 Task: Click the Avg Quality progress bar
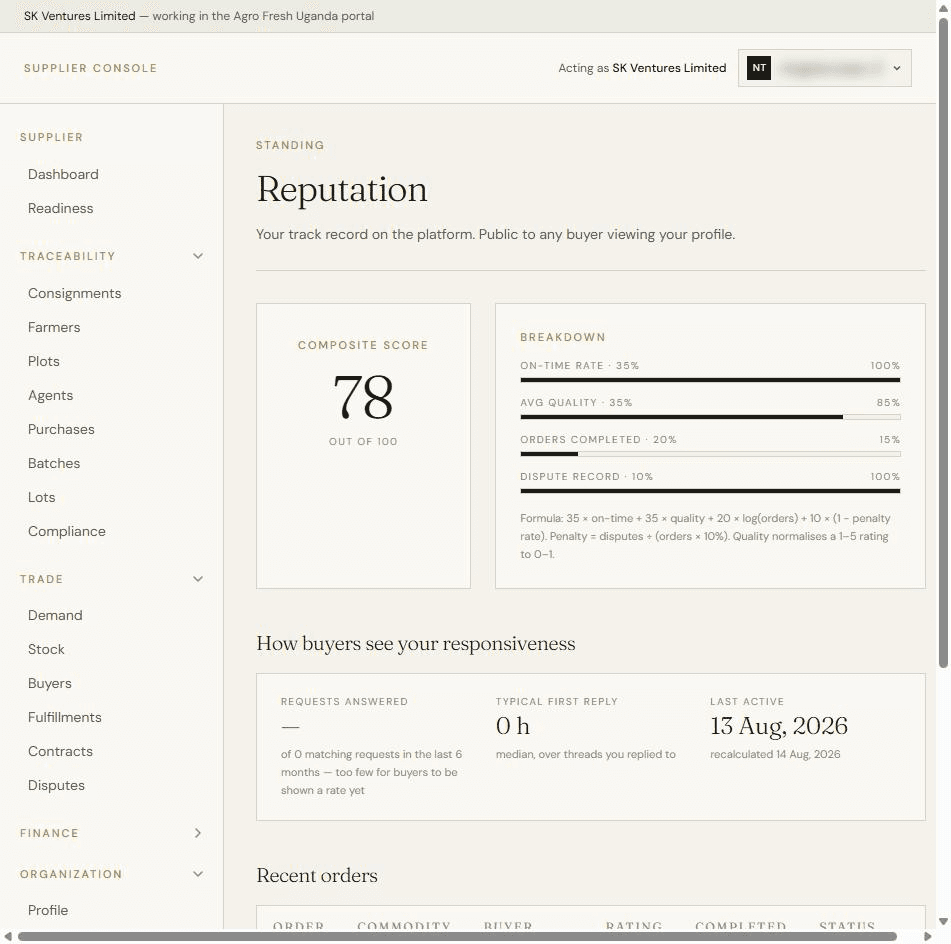coord(710,417)
